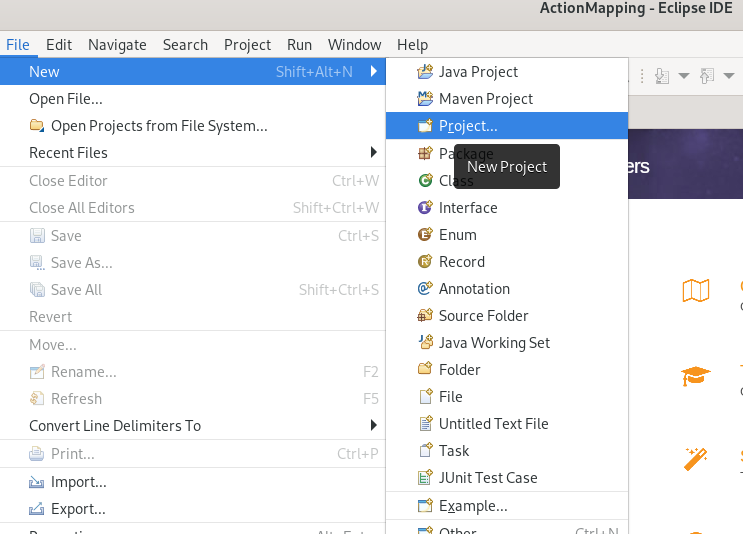Click the JUnit Test Case icon
The height and width of the screenshot is (534, 743).
click(x=425, y=477)
